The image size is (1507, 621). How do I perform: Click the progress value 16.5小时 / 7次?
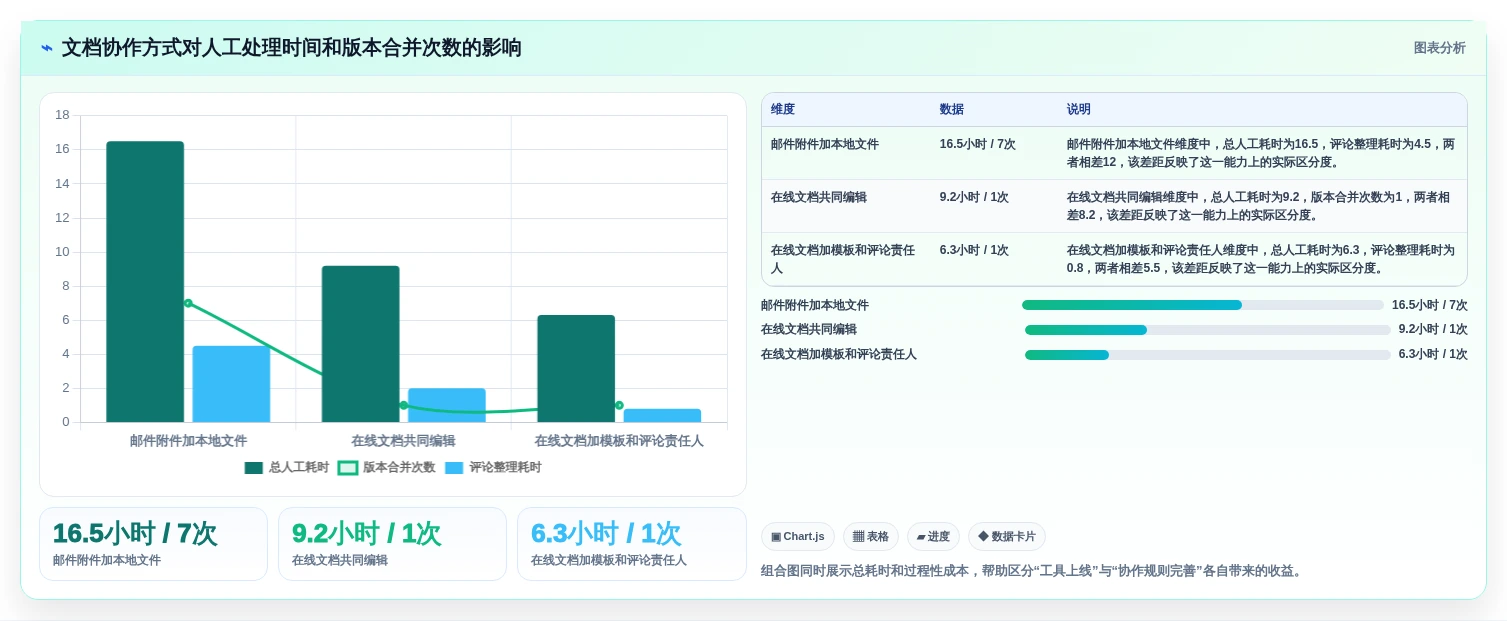click(1430, 305)
